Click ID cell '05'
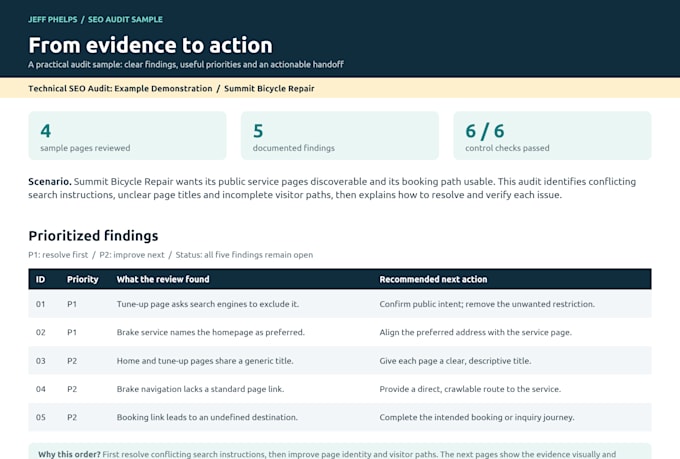Image resolution: width=680 pixels, height=459 pixels. (40, 417)
